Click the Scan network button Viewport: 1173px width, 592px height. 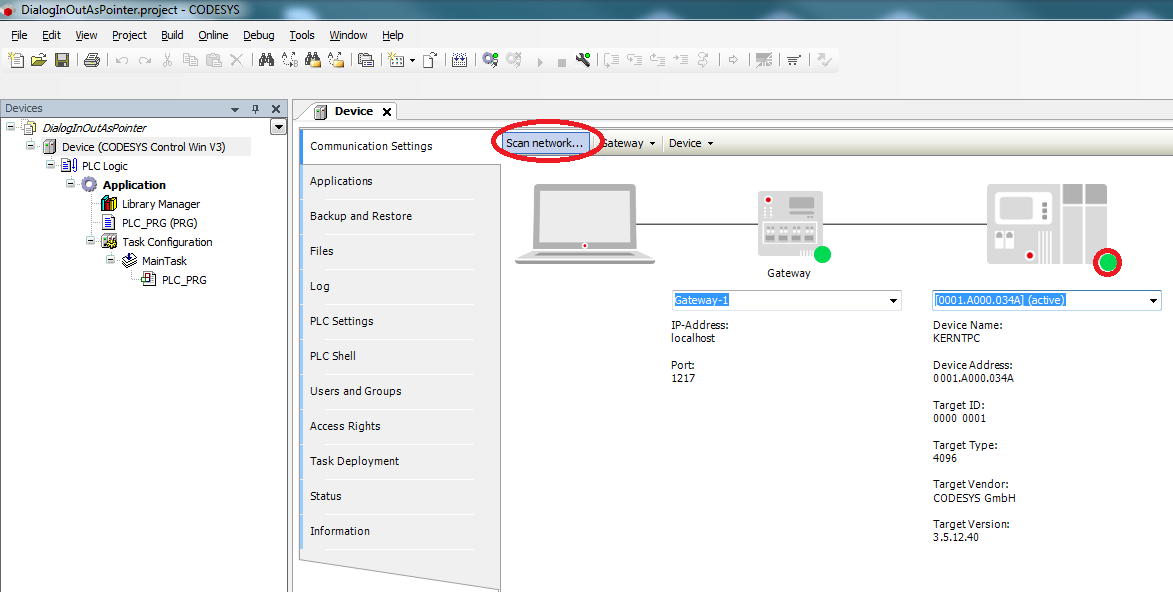[x=544, y=143]
